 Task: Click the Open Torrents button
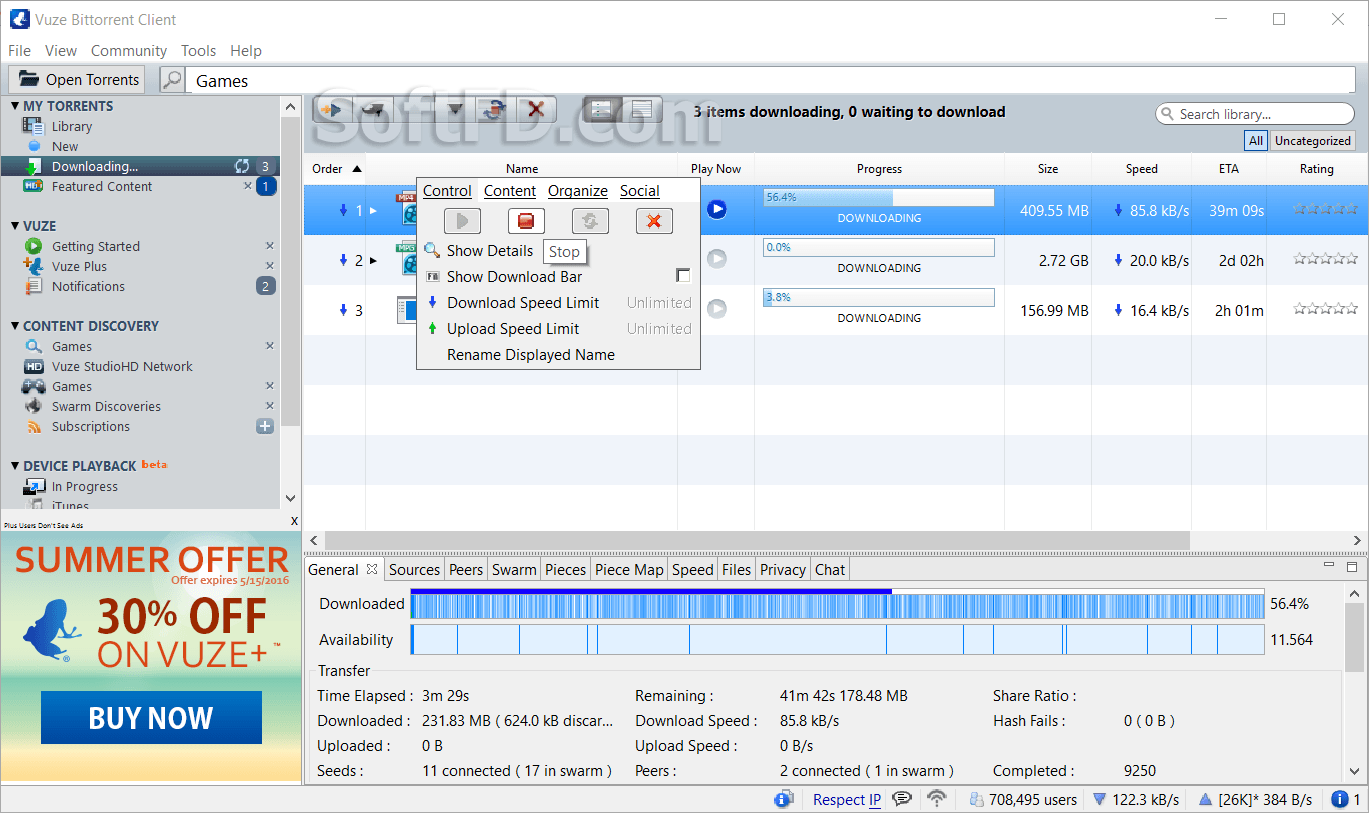tap(76, 80)
